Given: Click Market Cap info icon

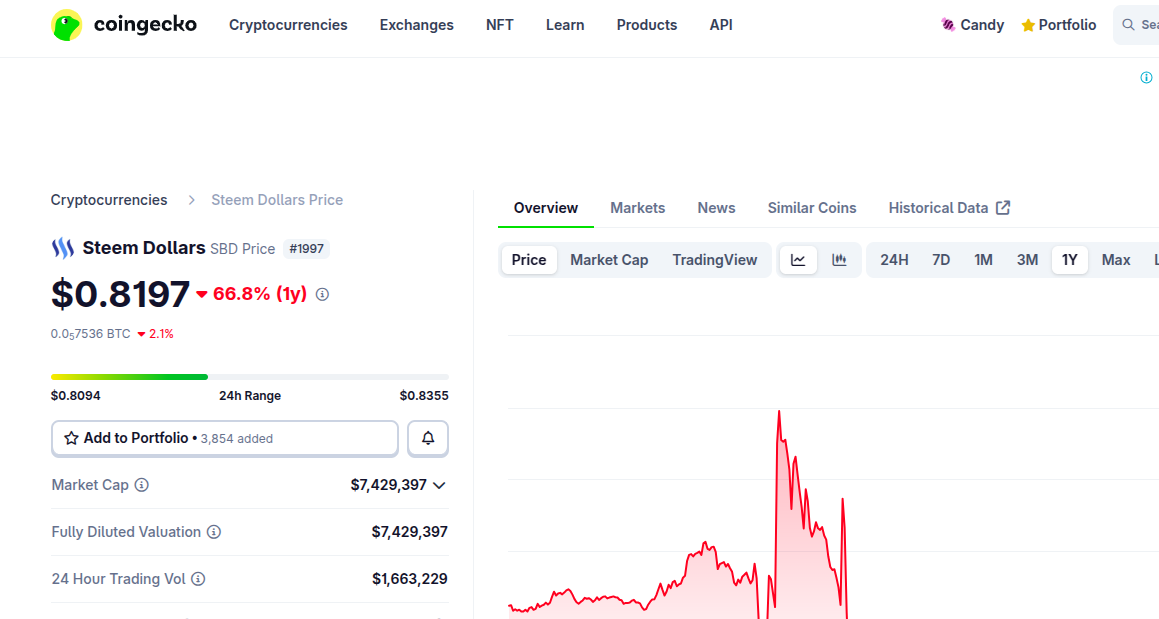Looking at the screenshot, I should (x=142, y=485).
